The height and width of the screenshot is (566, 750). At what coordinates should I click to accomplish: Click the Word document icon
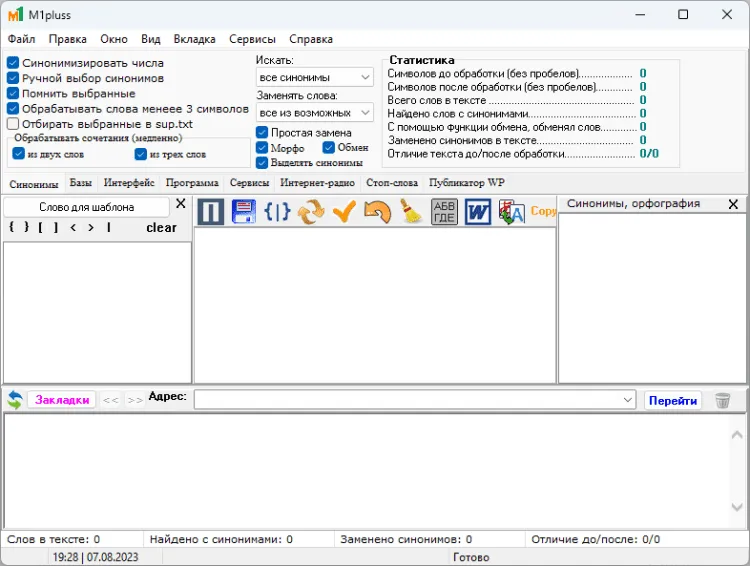pyautogui.click(x=478, y=212)
